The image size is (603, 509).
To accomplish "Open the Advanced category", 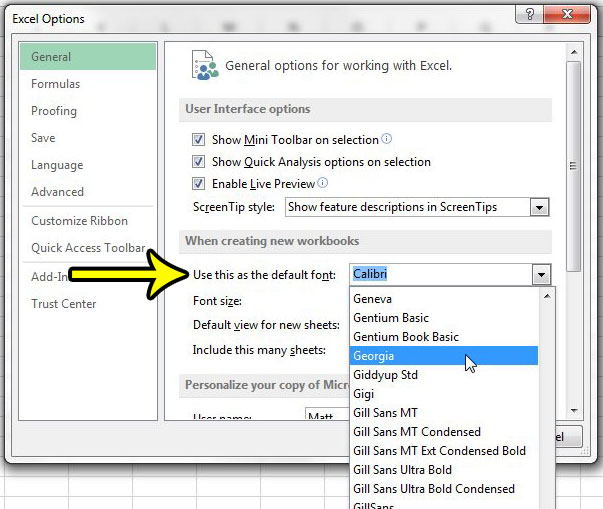I will [88, 191].
